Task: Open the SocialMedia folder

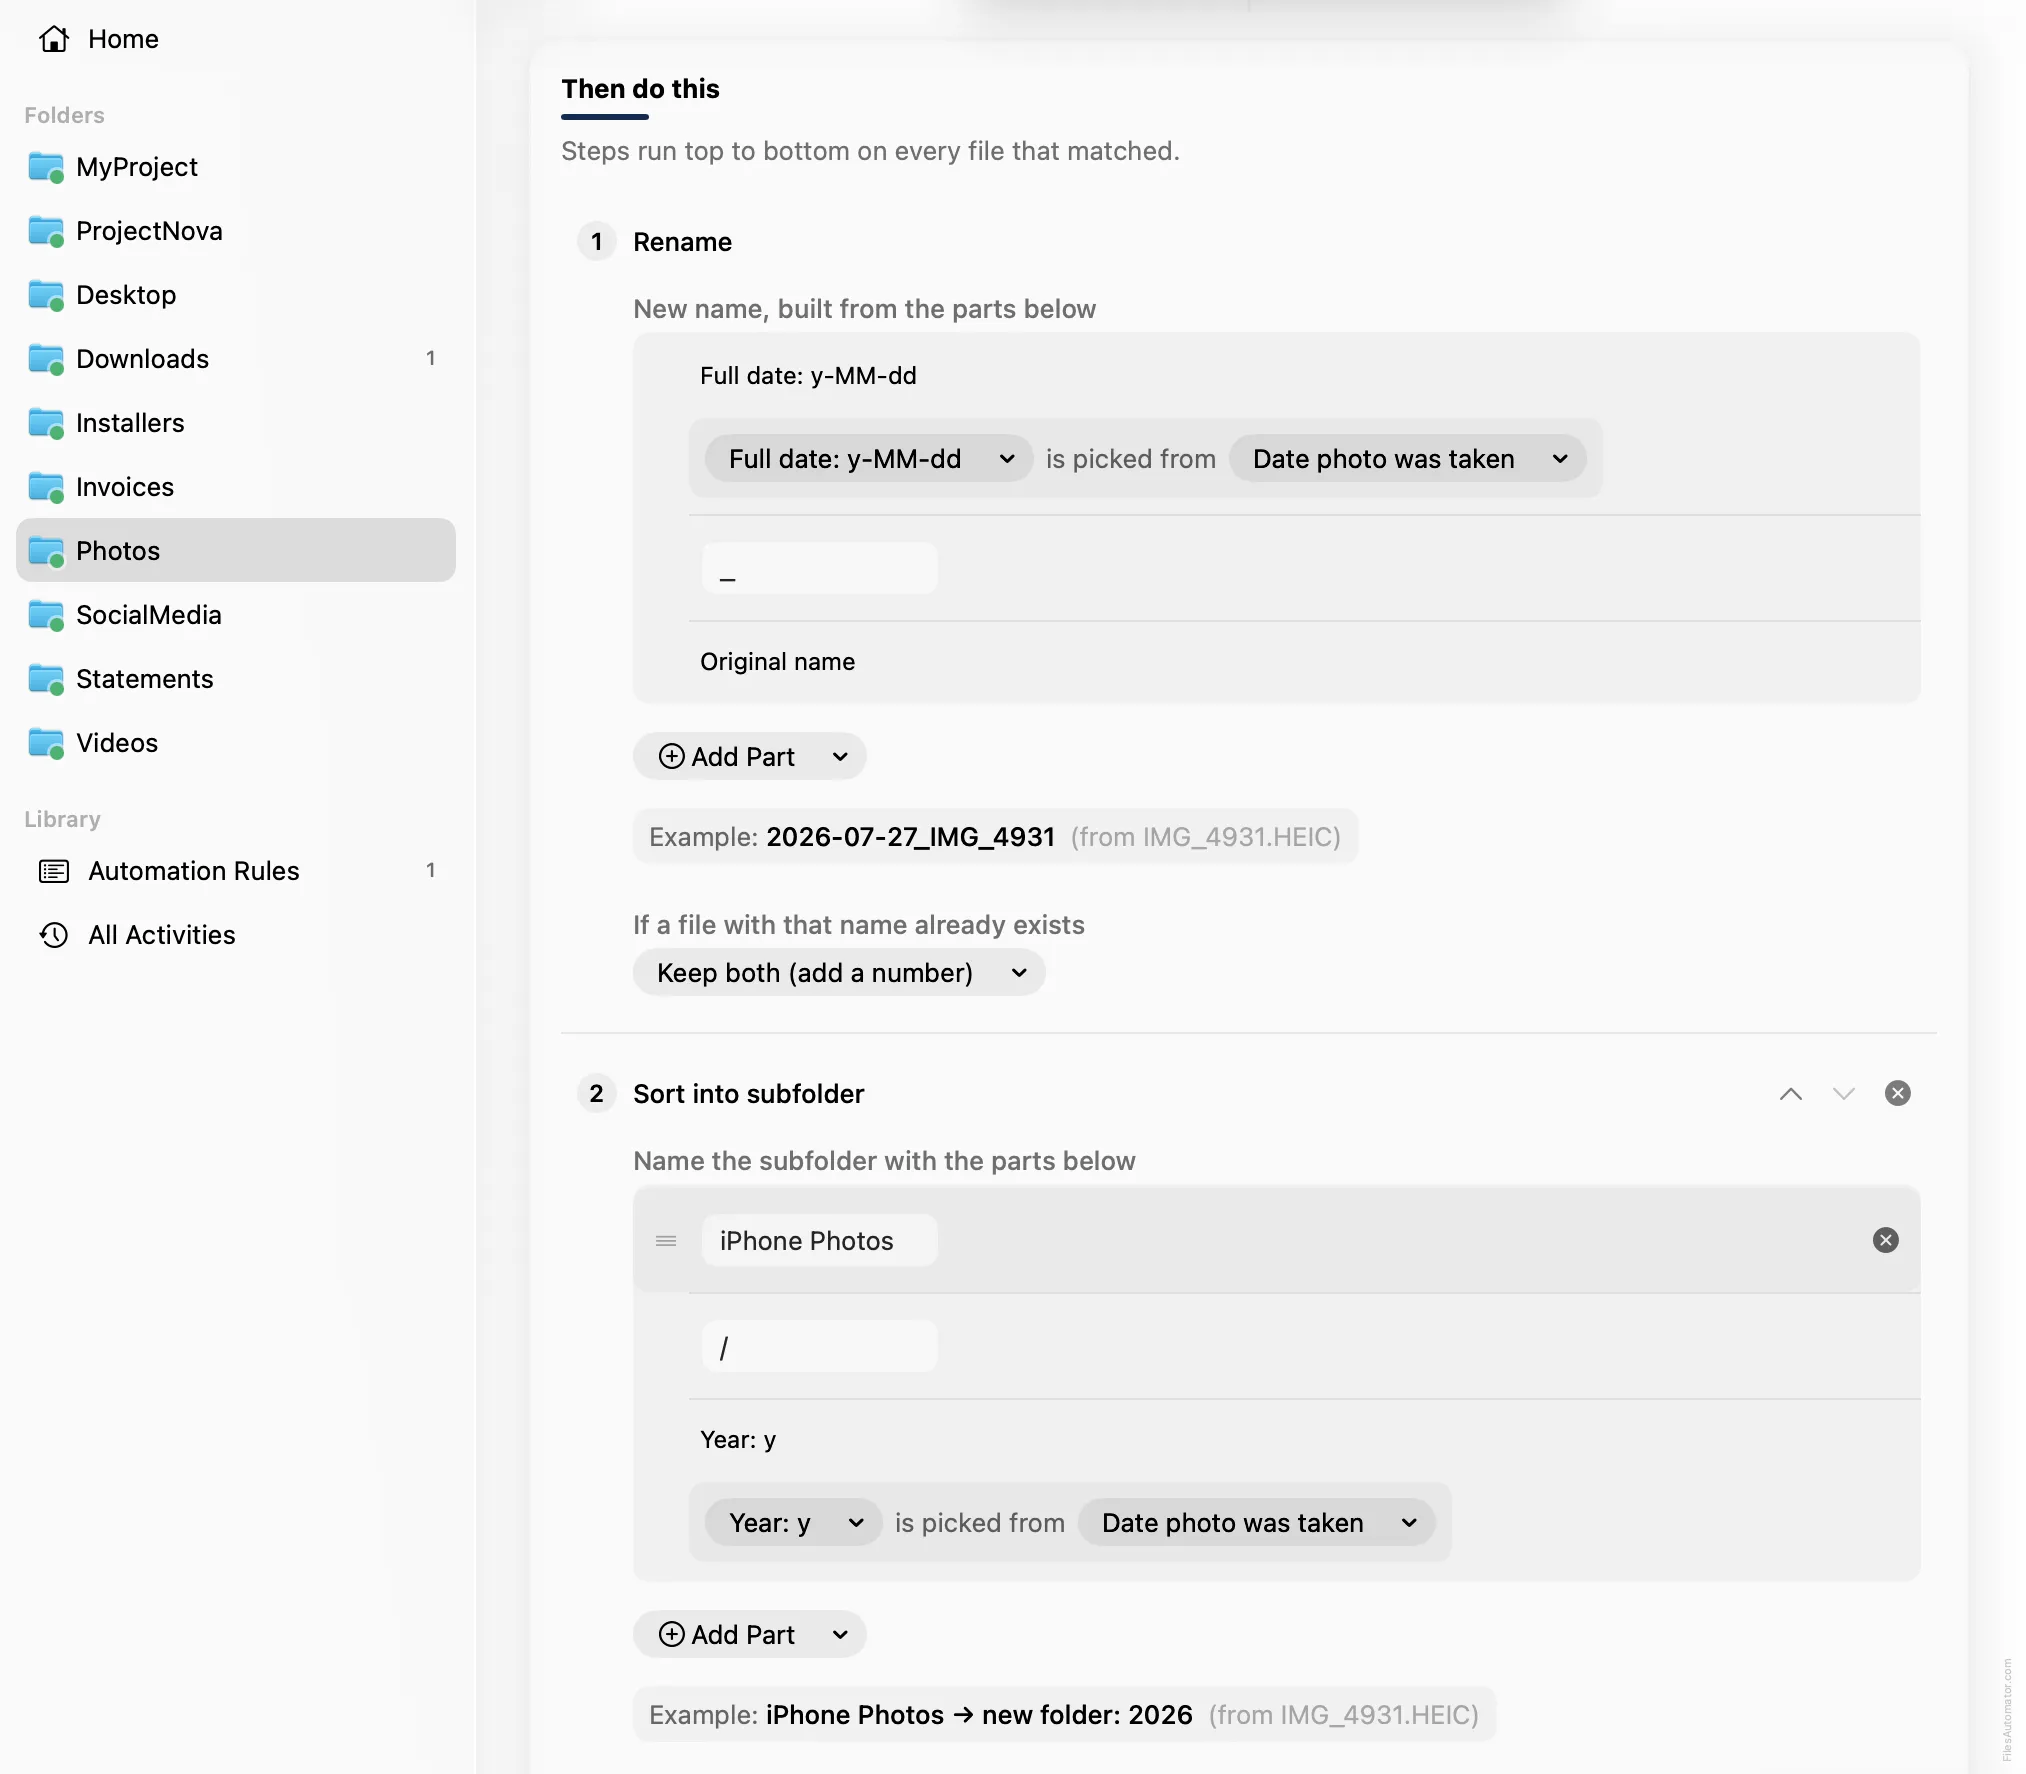Action: [x=236, y=615]
